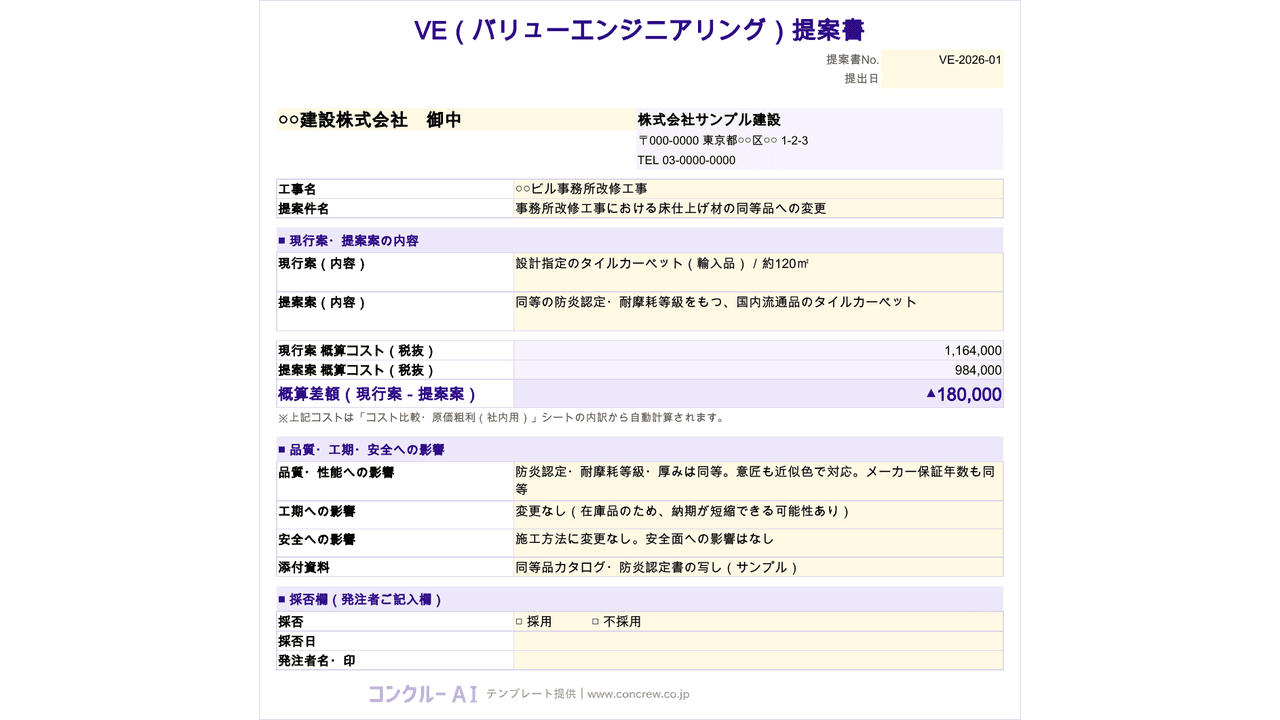Tick the 採用 checkbox
The width and height of the screenshot is (1280, 720).
519,622
